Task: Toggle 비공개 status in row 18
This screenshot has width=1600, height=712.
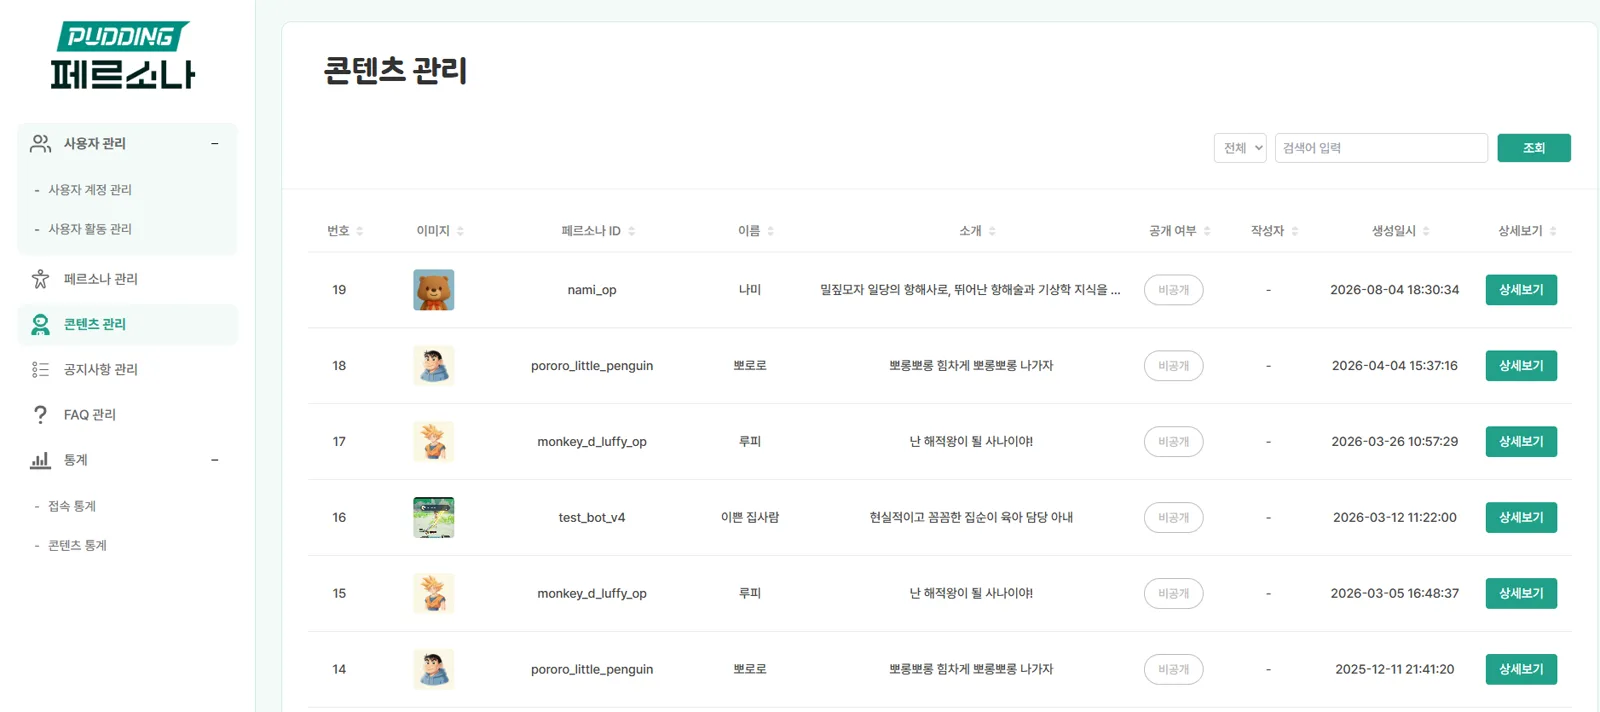Action: click(x=1173, y=366)
